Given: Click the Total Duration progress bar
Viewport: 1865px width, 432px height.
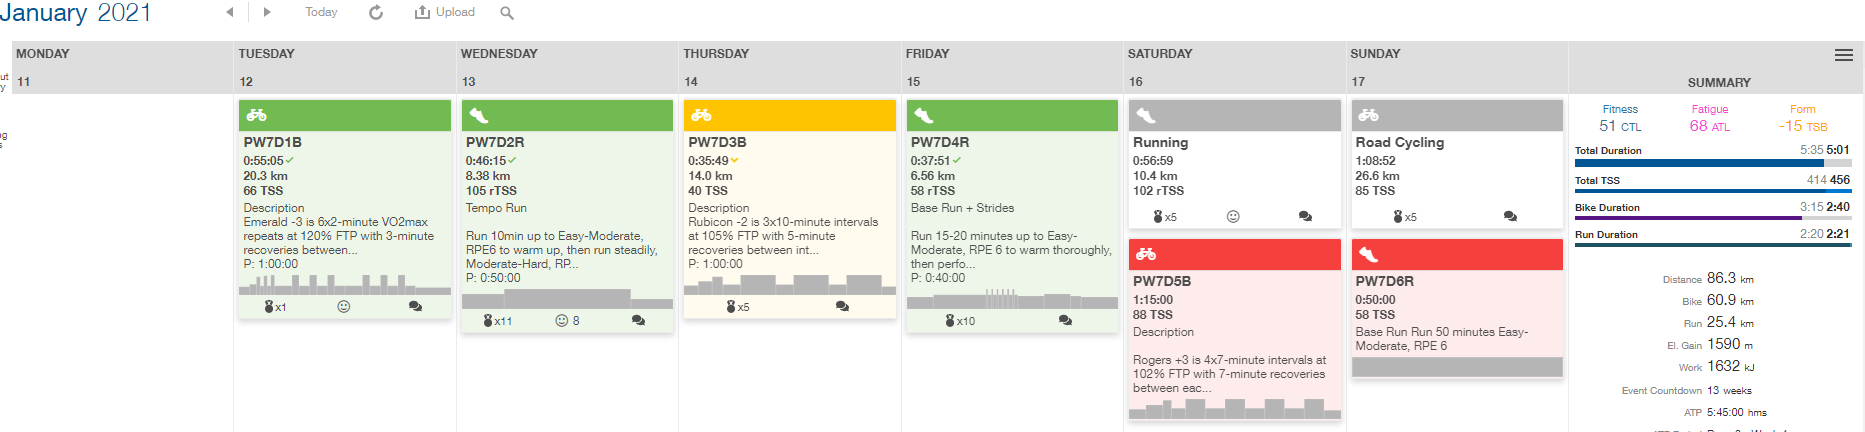Looking at the screenshot, I should (1712, 163).
